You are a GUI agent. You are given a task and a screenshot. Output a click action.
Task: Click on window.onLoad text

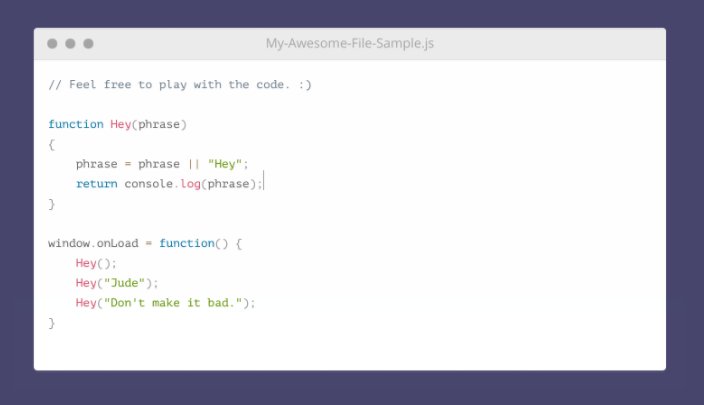pyautogui.click(x=93, y=243)
